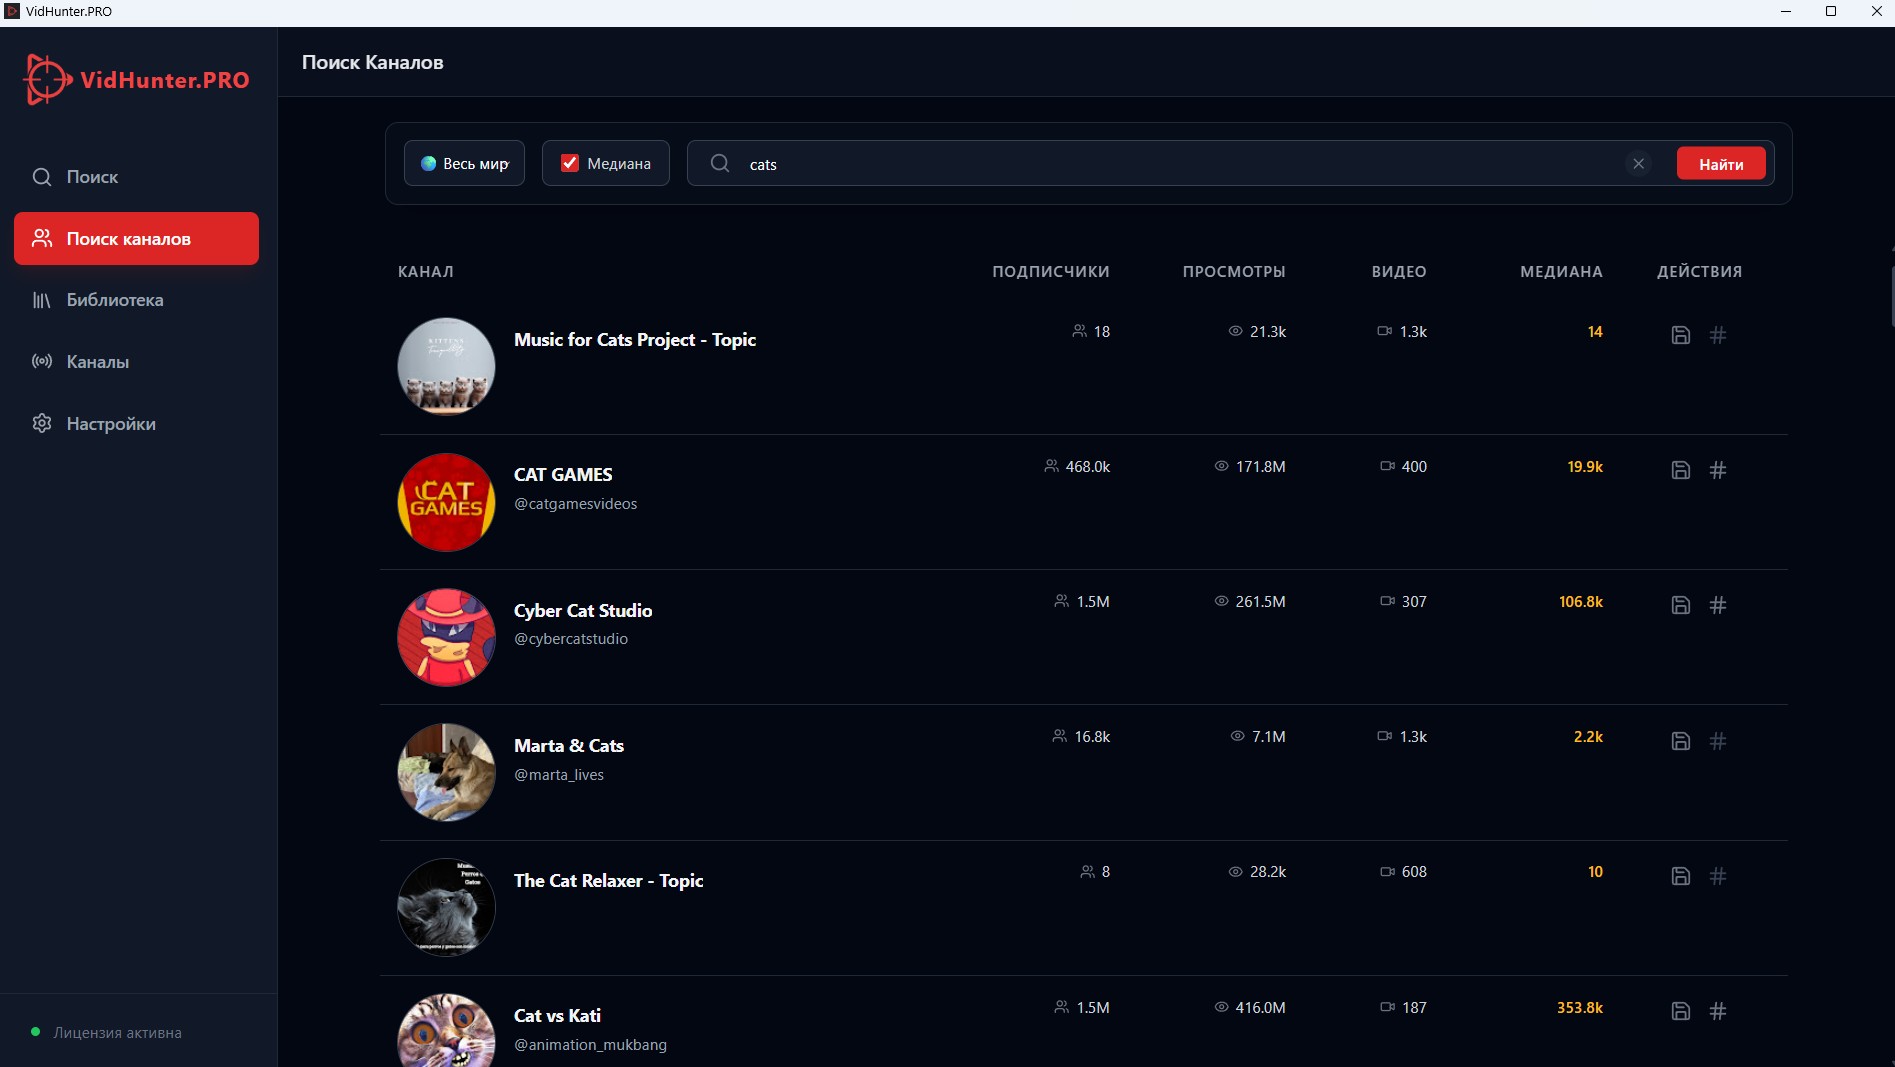Click the МЕДИАНА column header
This screenshot has height=1067, width=1895.
(x=1561, y=272)
